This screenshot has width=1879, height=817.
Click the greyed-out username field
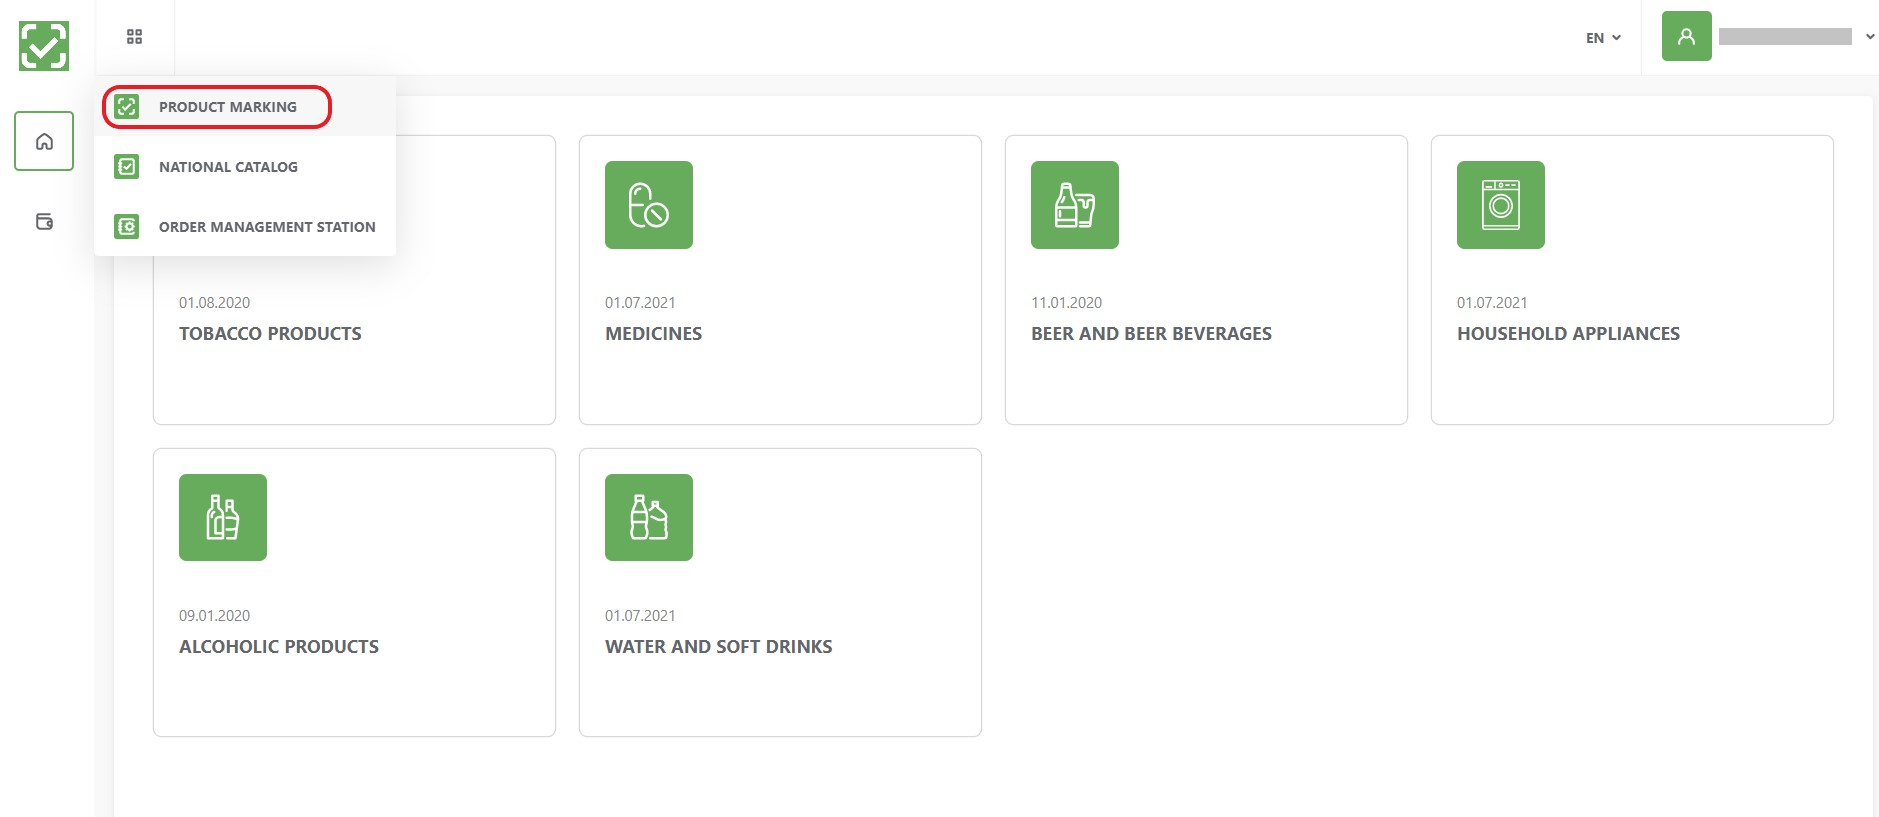click(1785, 36)
